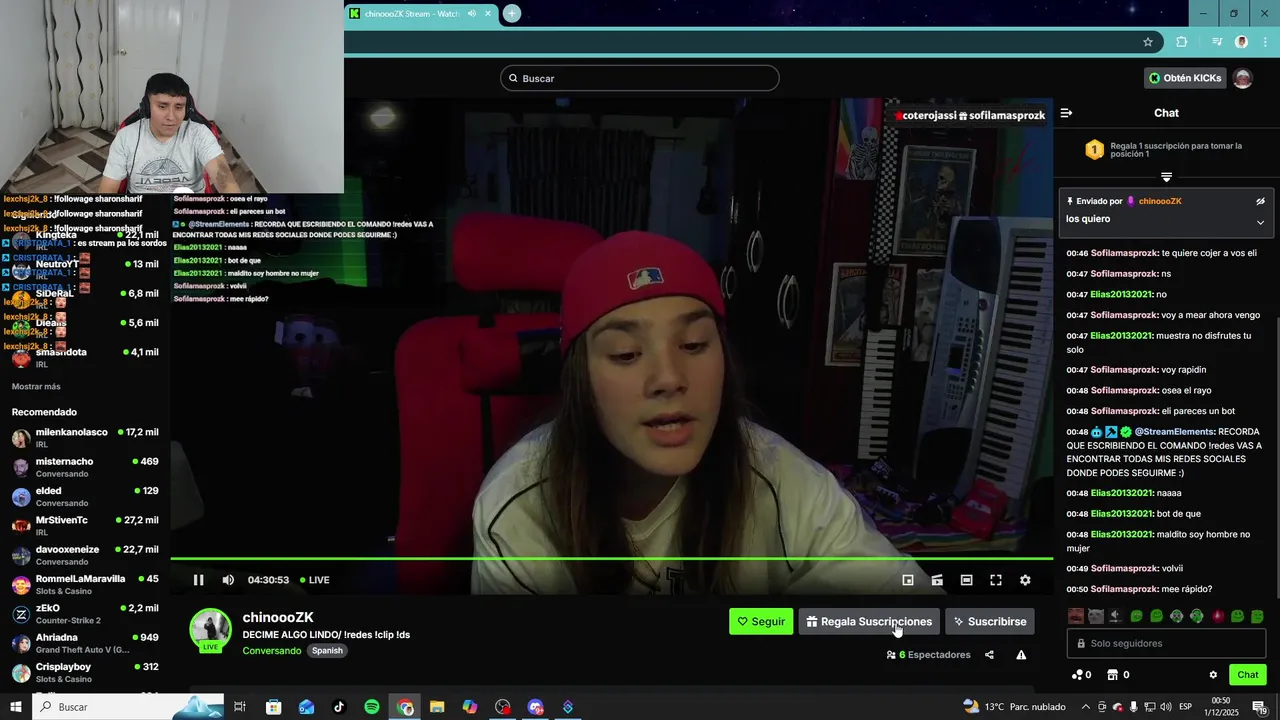Screen dimensions: 1280x720
Task: Pick the cat emote in quick row
Action: 1096,616
